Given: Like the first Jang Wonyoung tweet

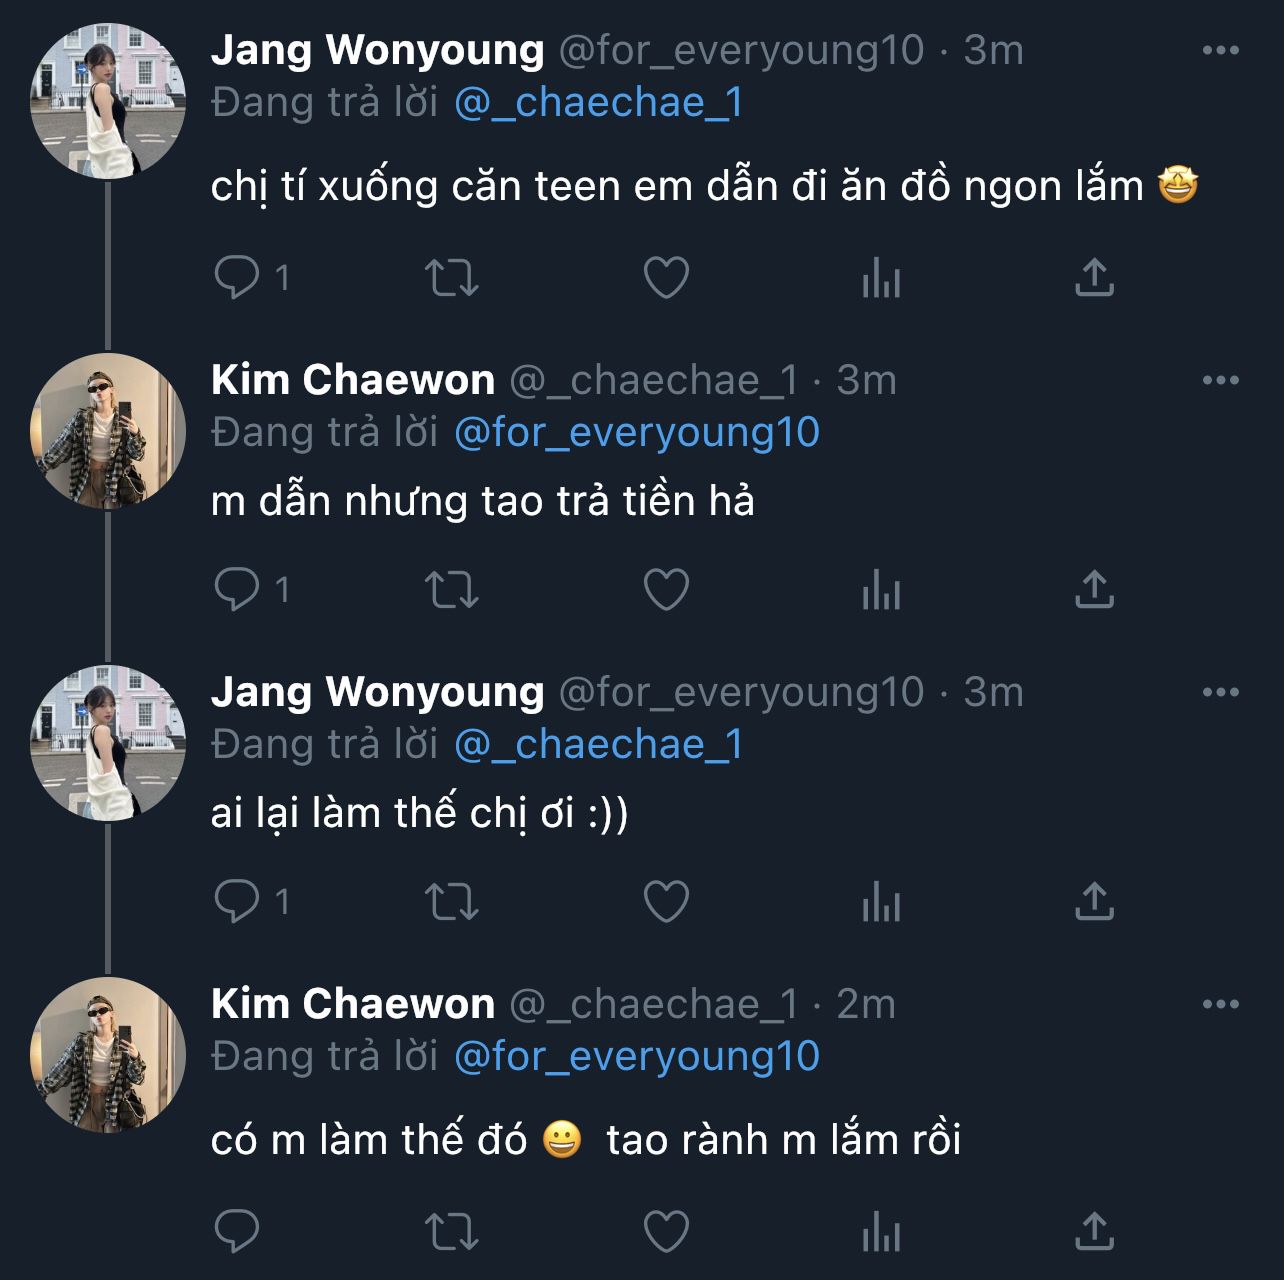Looking at the screenshot, I should click(666, 278).
